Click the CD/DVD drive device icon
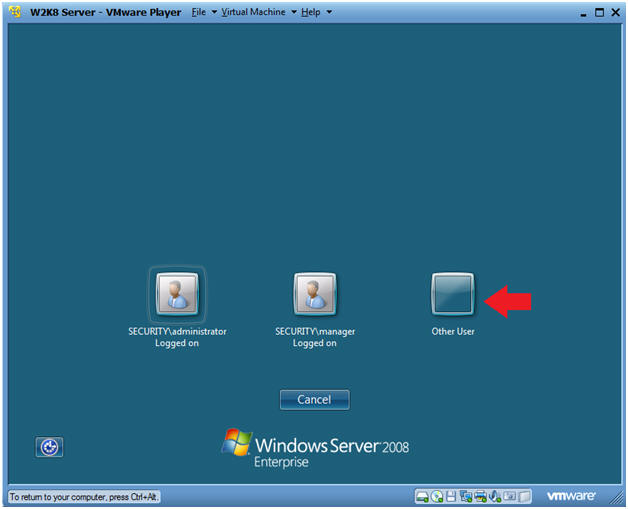Viewport: 628px width, 509px height. 437,497
